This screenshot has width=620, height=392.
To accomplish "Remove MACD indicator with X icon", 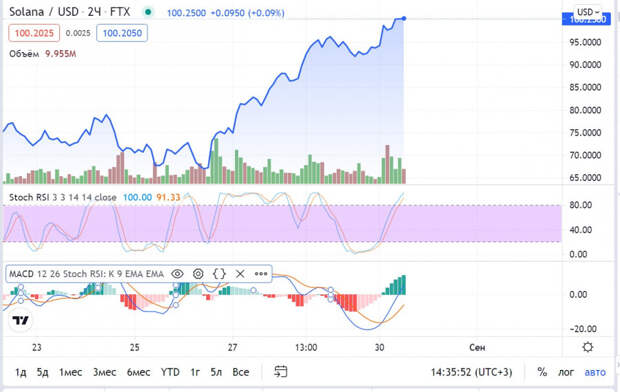I will pyautogui.click(x=240, y=274).
